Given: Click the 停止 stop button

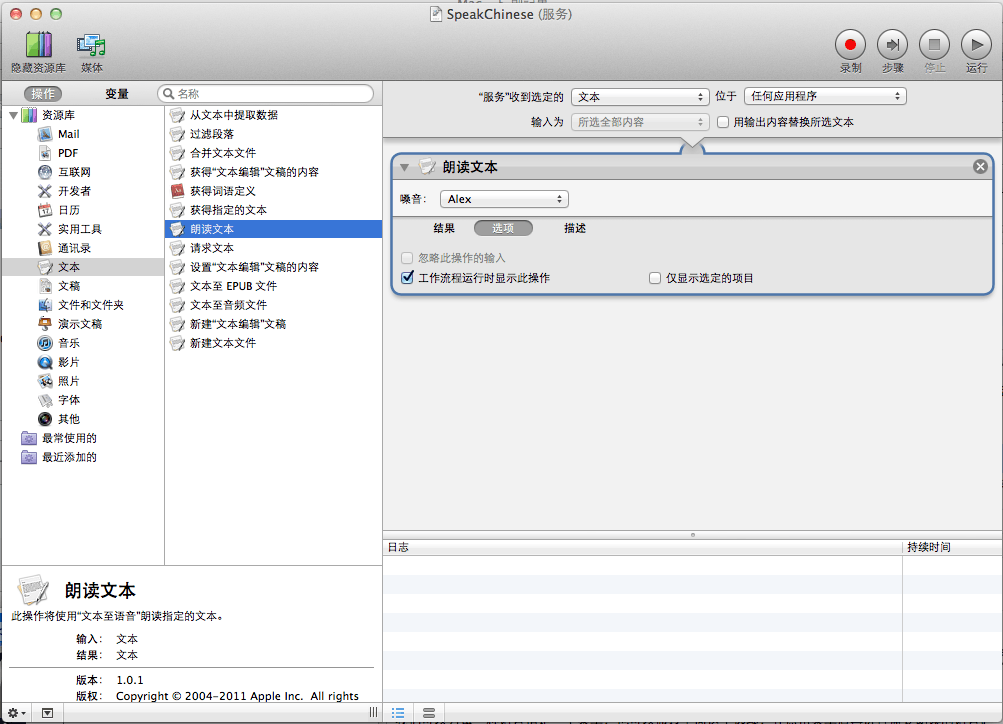Looking at the screenshot, I should 935,45.
